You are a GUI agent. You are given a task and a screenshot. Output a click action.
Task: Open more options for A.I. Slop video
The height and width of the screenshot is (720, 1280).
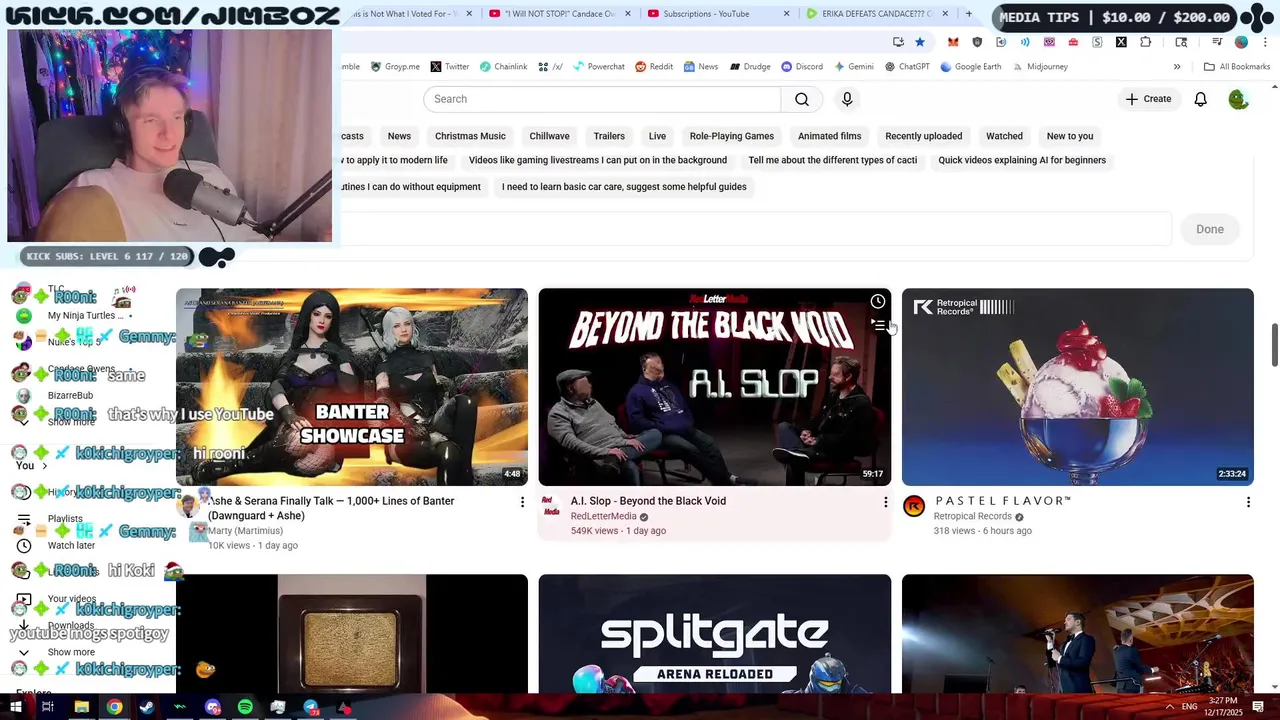(885, 502)
